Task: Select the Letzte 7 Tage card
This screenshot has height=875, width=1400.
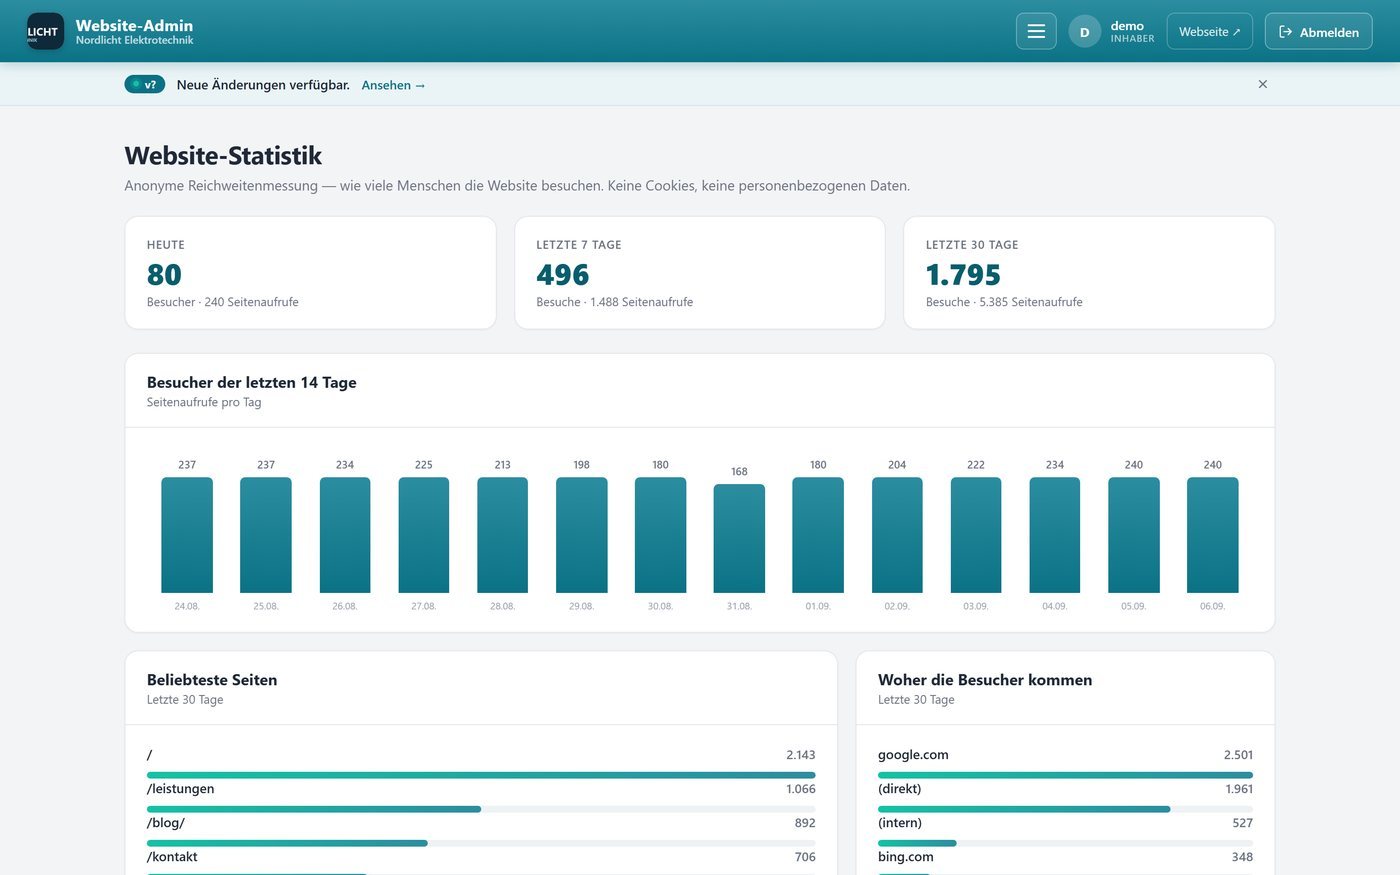Action: (700, 273)
